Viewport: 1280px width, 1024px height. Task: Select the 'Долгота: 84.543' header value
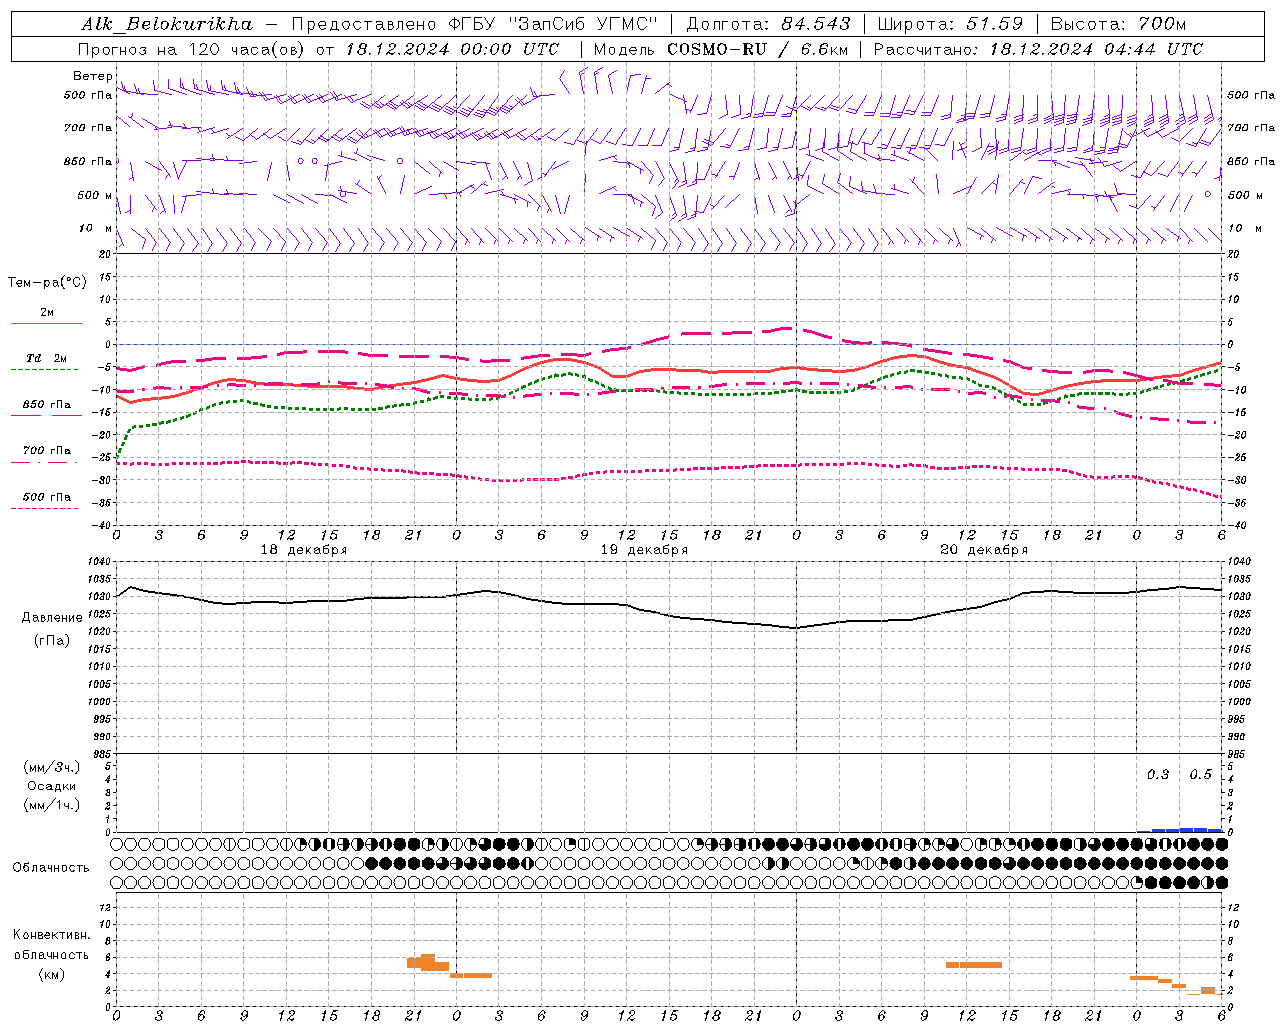click(768, 24)
